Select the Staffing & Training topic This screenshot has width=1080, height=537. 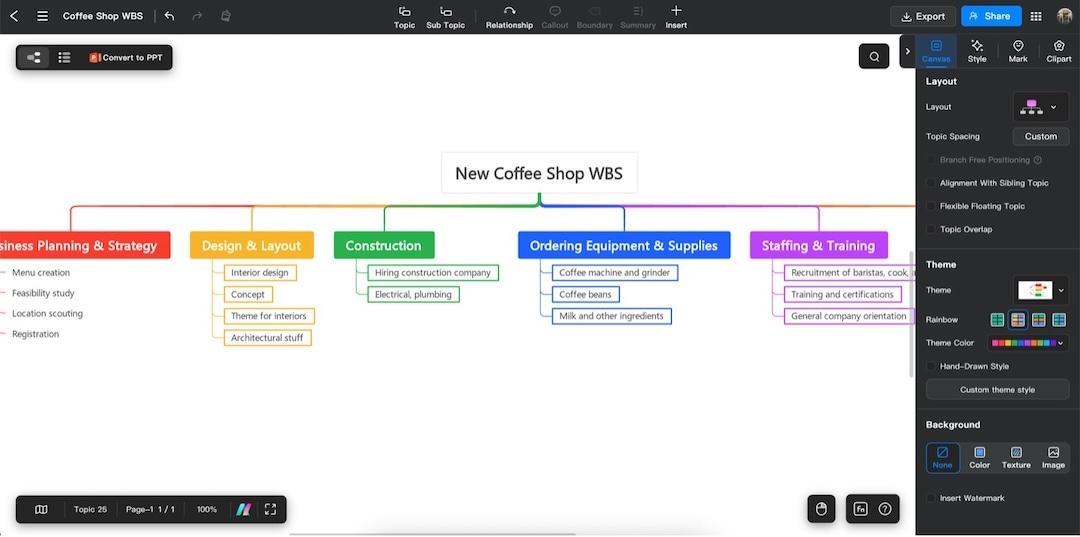pyautogui.click(x=818, y=245)
